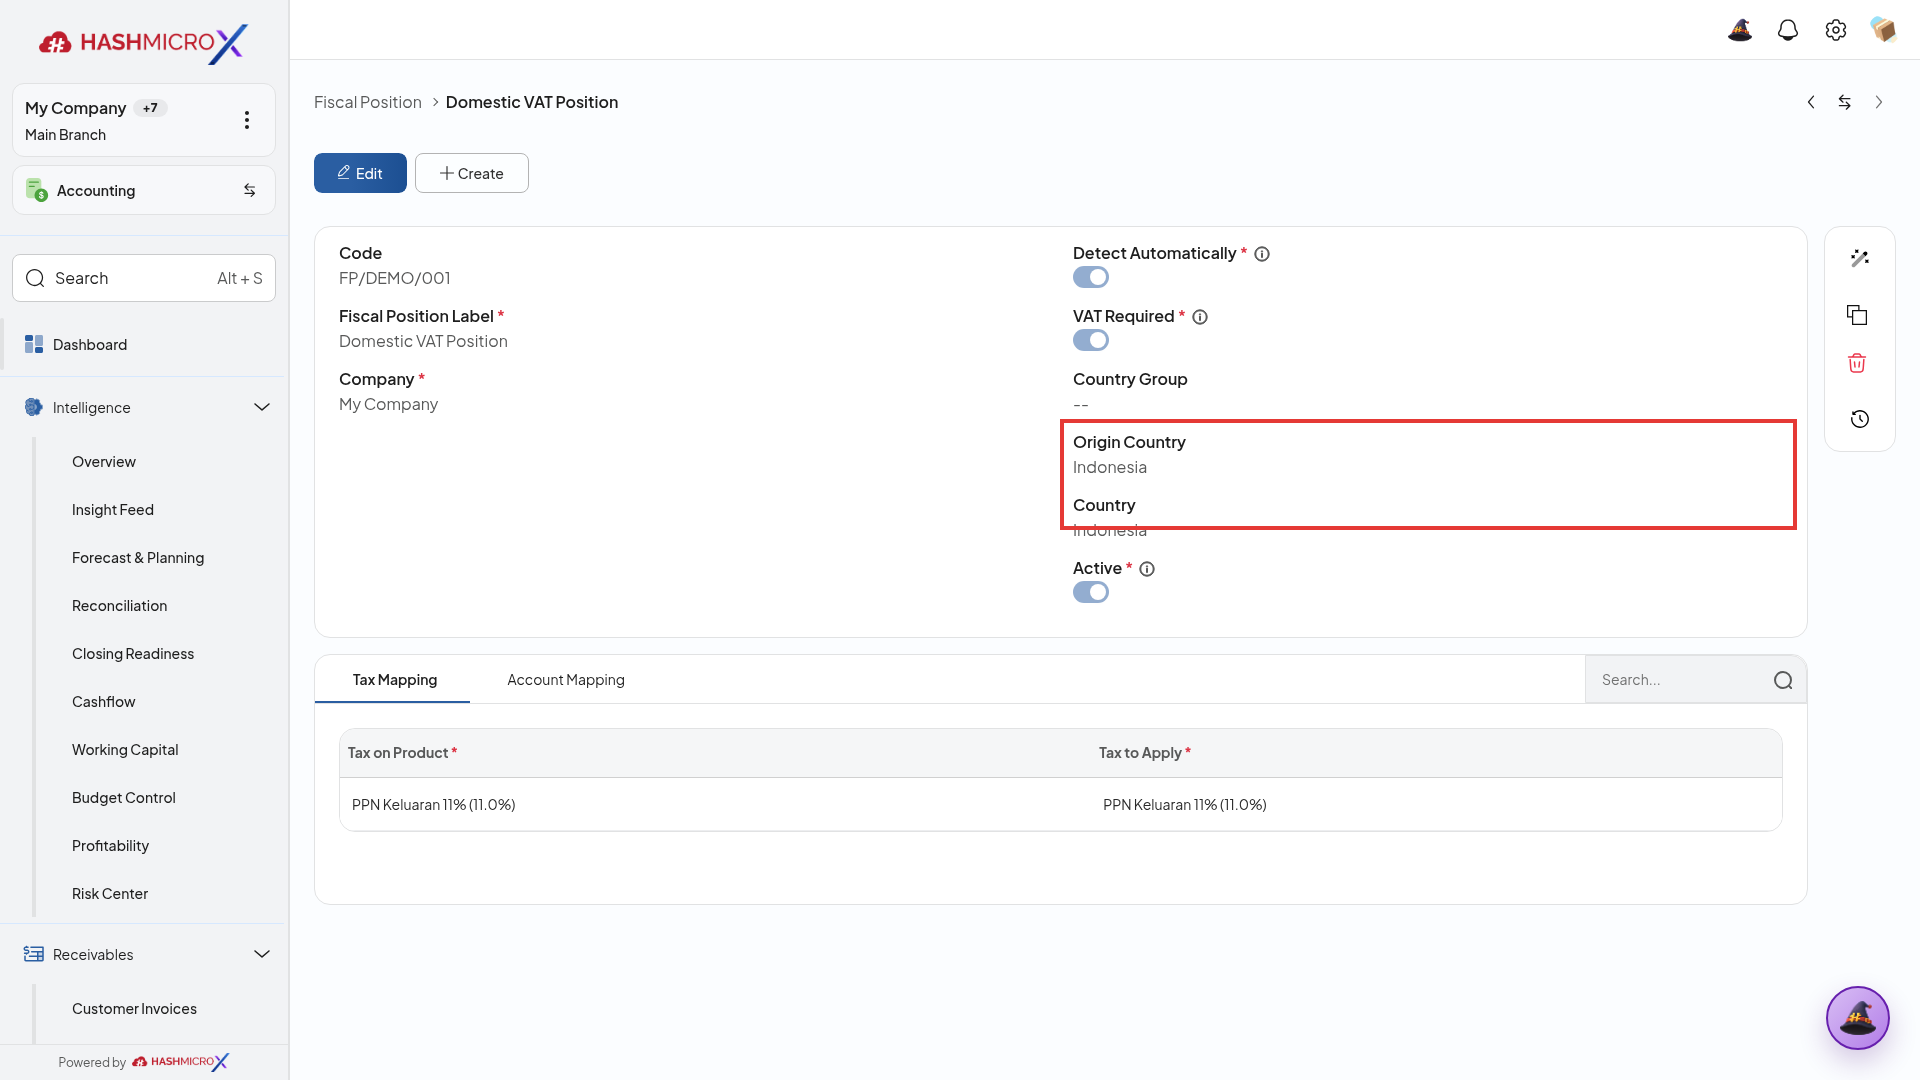
Task: Open the settings gear icon
Action: coord(1836,30)
